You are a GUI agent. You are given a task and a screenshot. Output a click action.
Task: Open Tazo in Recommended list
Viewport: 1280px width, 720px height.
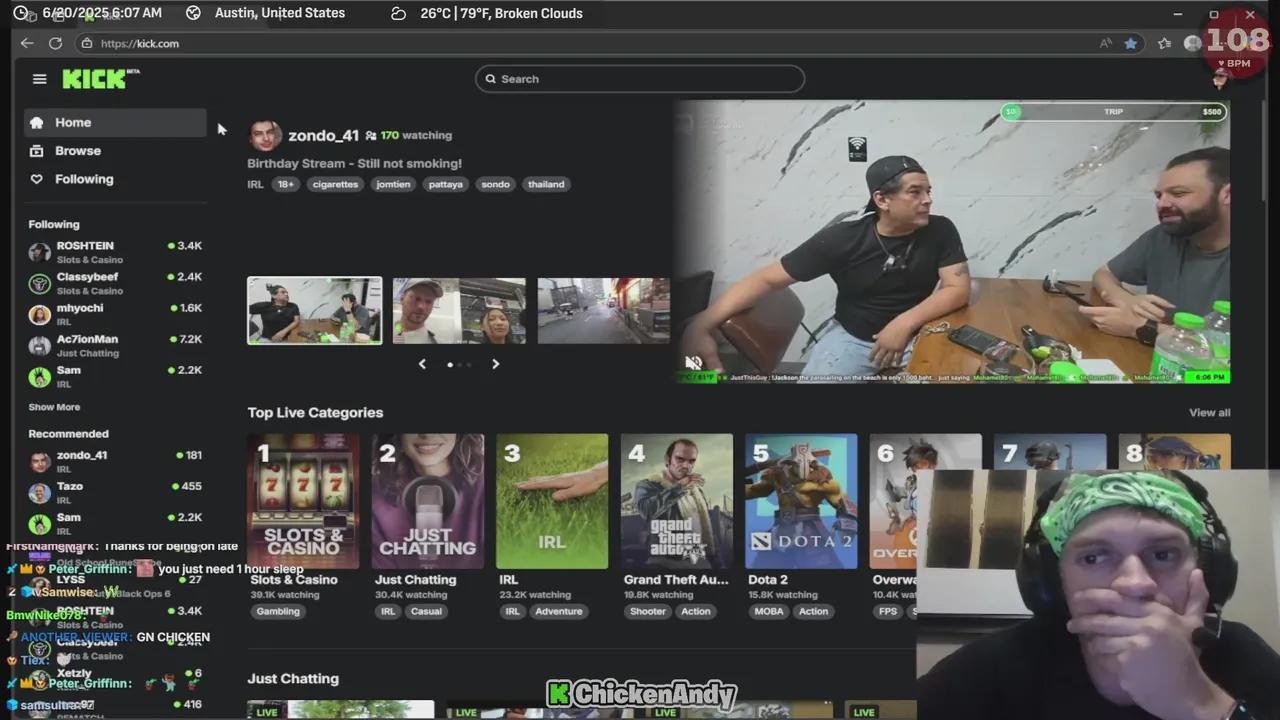pos(115,492)
